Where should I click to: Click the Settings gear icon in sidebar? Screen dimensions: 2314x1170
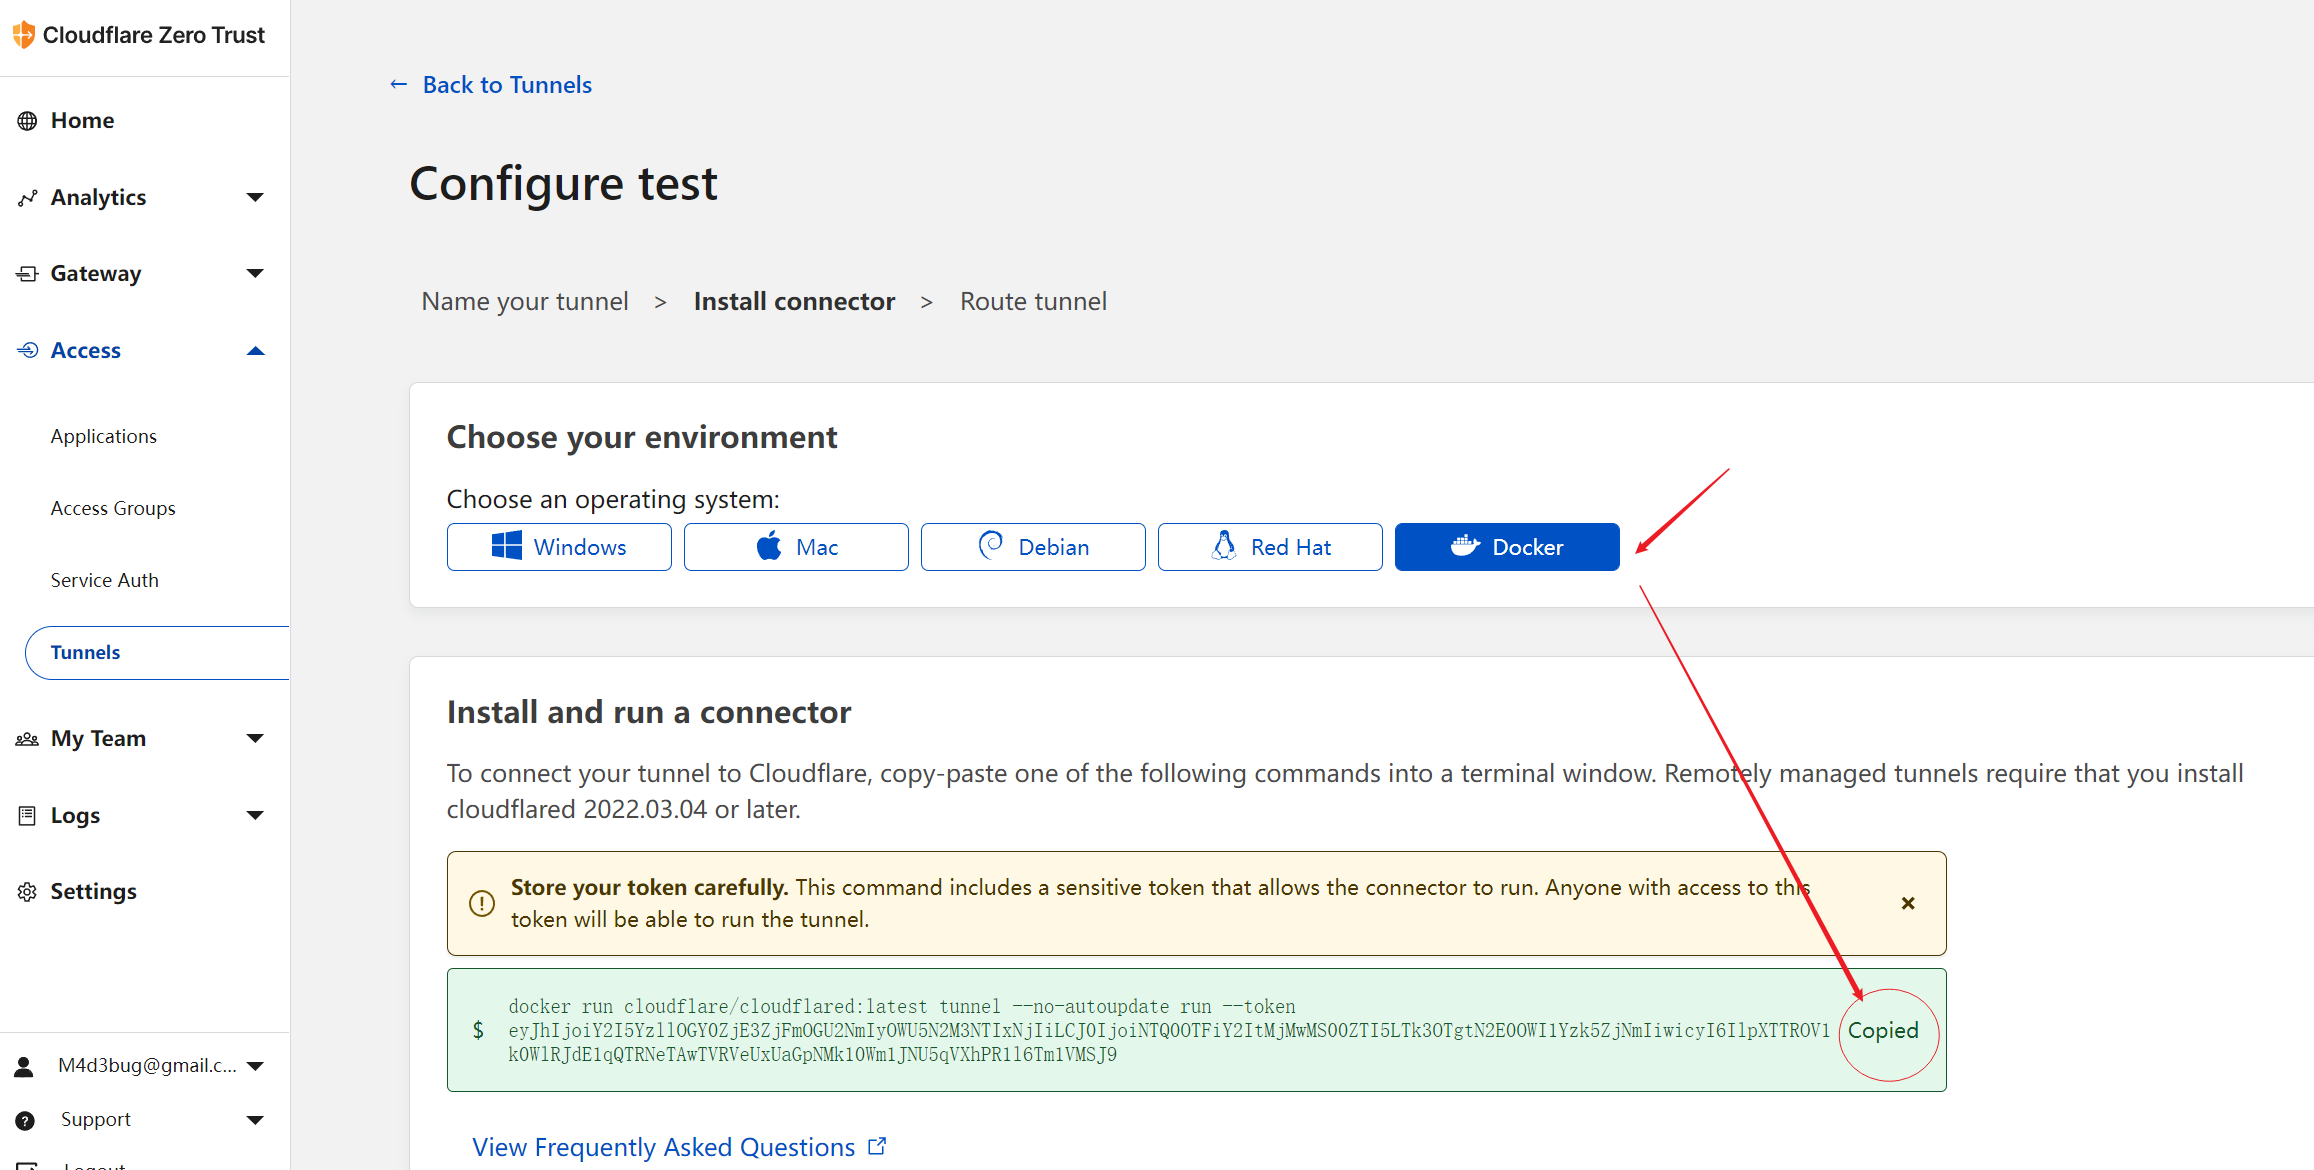click(27, 892)
